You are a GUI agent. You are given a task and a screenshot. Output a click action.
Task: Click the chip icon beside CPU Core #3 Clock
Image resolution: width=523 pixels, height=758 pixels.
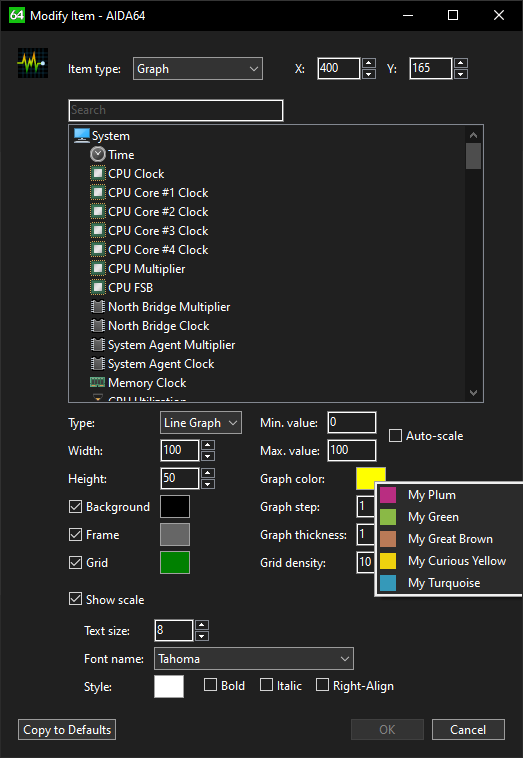click(98, 231)
